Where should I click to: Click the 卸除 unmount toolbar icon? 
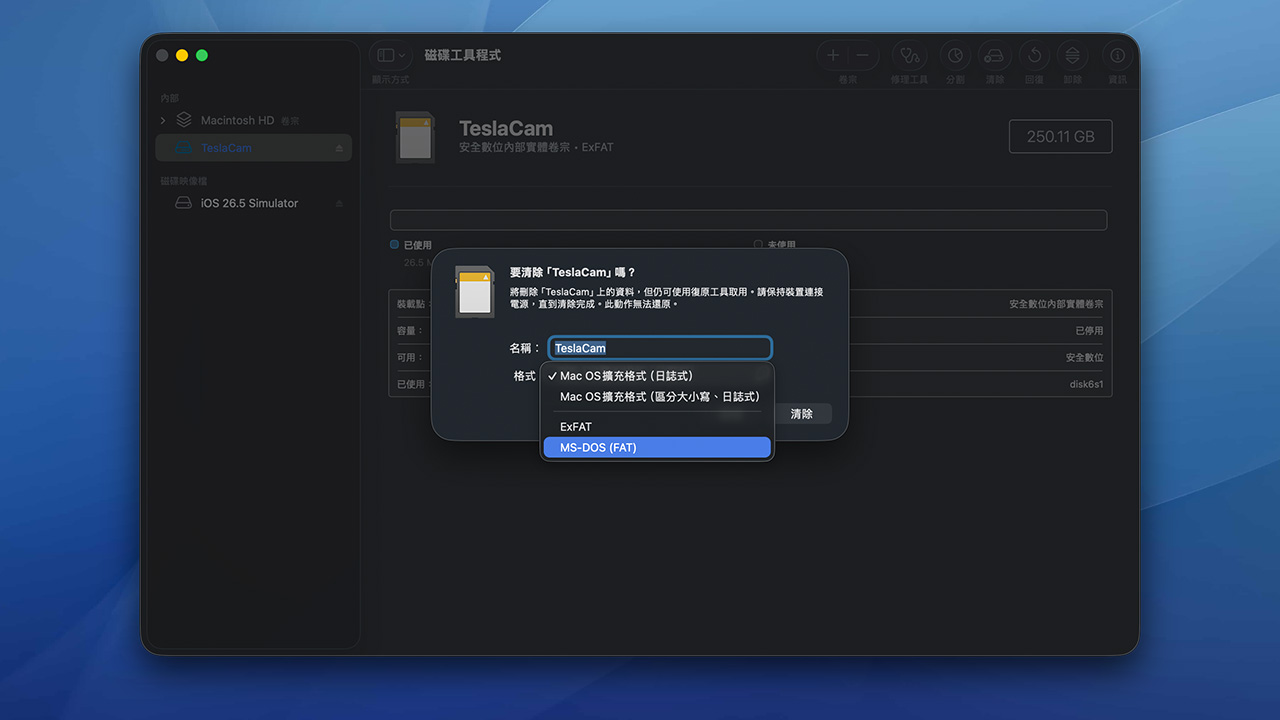[x=1073, y=56]
